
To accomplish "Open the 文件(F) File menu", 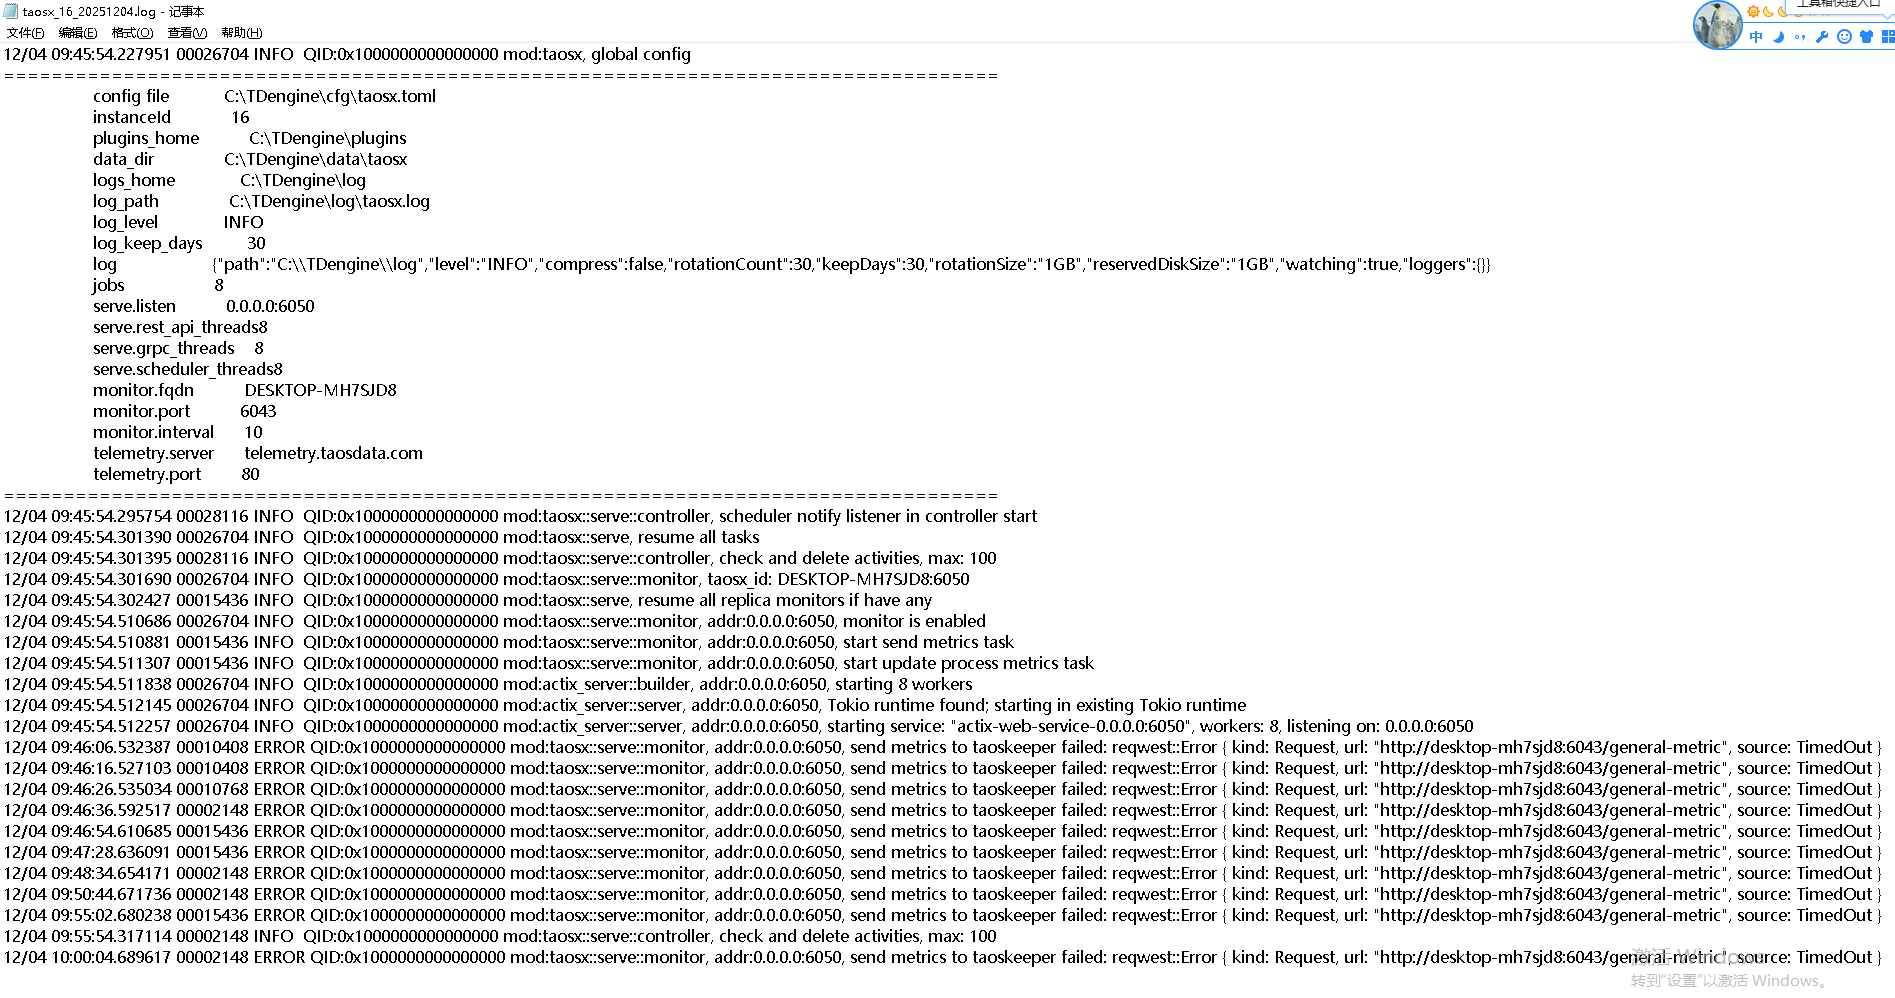I will coord(25,33).
